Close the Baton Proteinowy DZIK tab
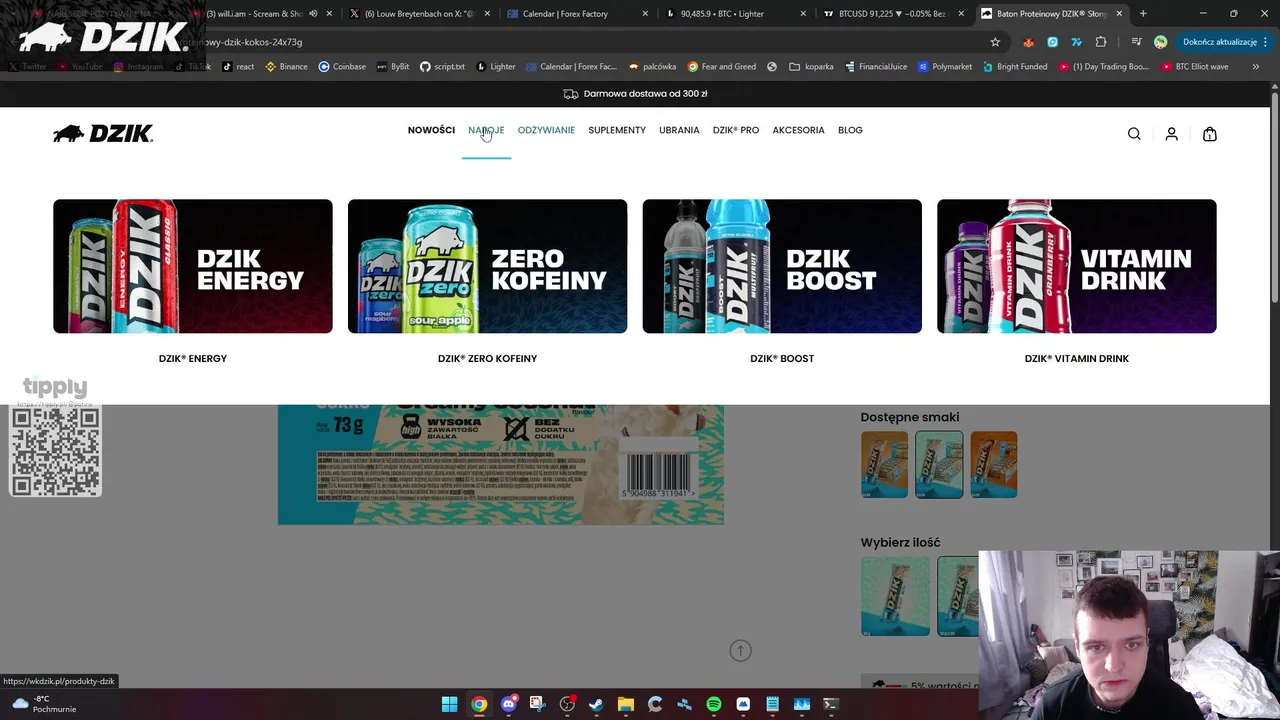Viewport: 1280px width, 720px height. coord(1119,14)
